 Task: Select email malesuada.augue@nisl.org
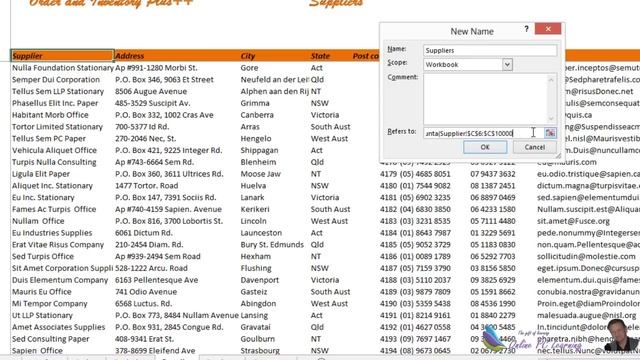(588, 316)
